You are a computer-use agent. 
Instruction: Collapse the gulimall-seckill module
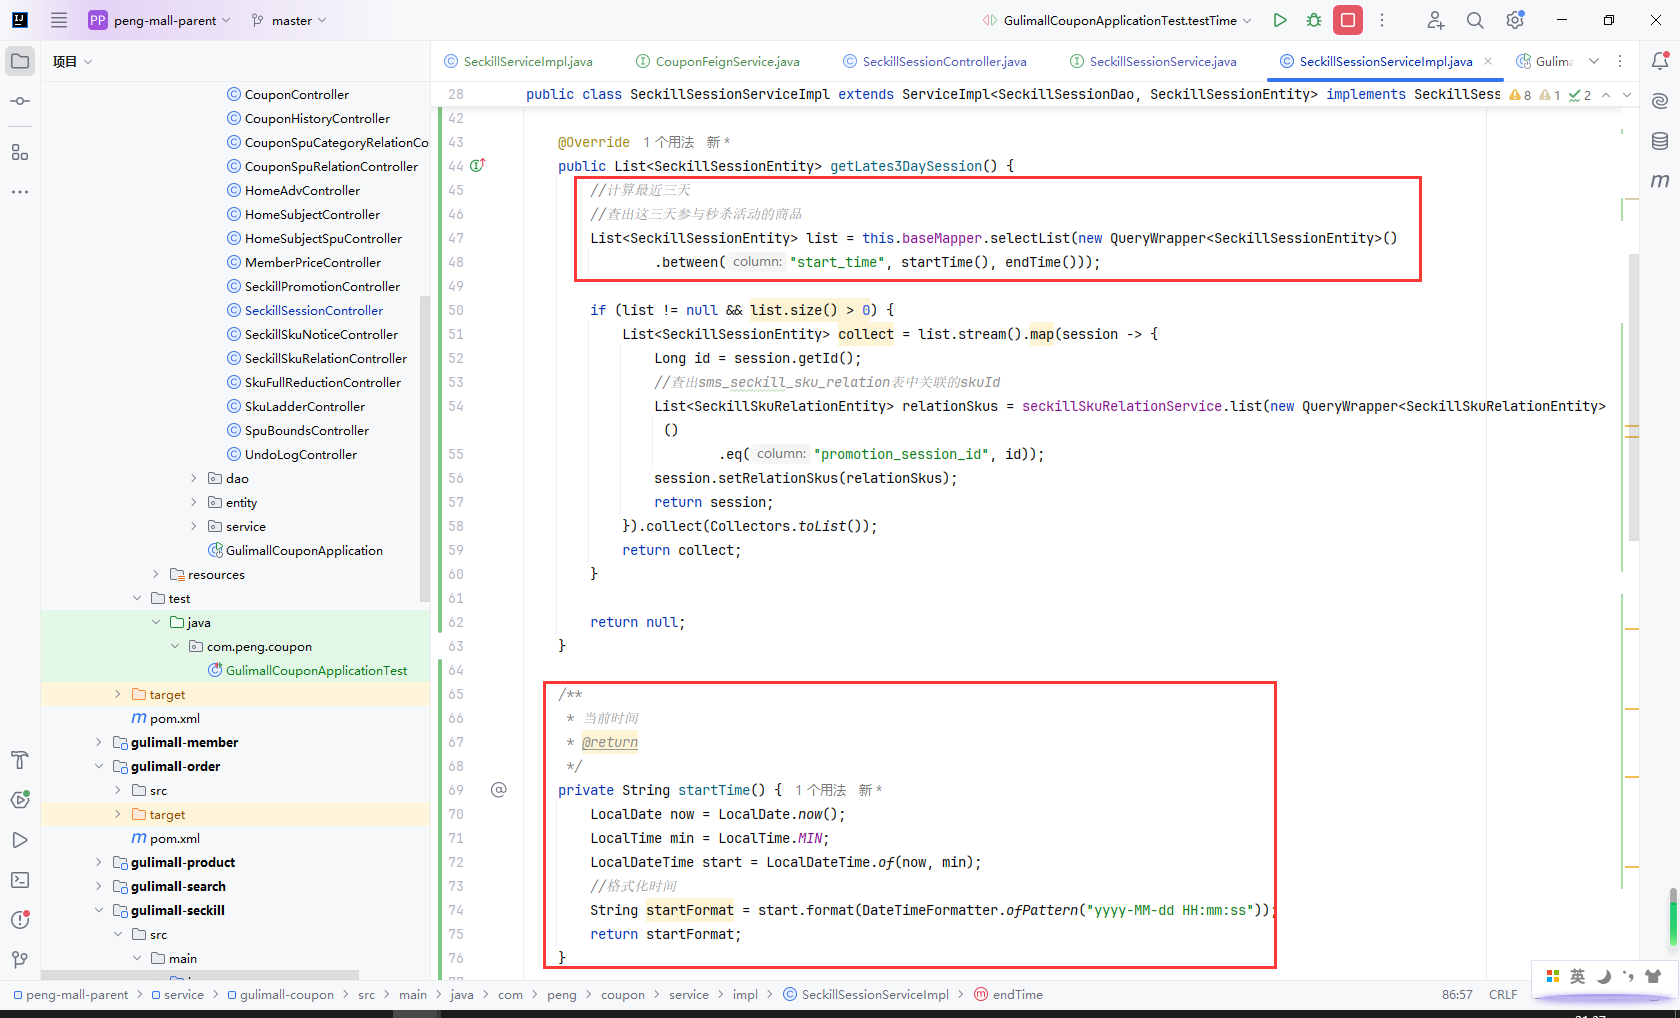coord(99,911)
